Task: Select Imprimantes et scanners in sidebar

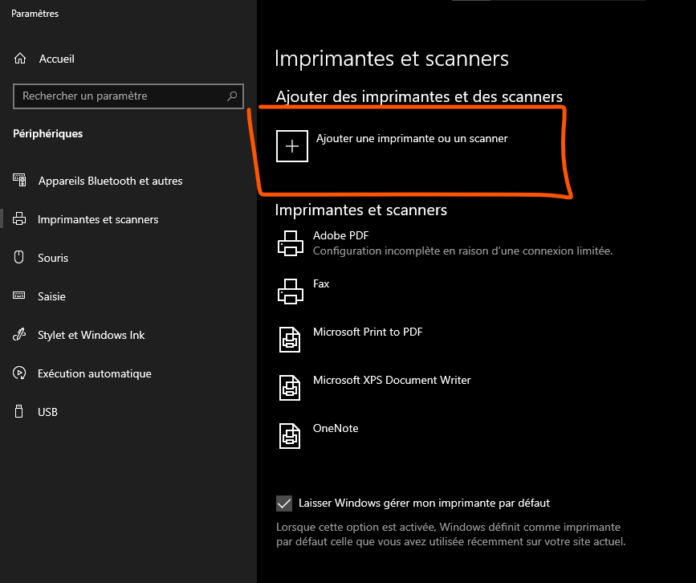Action: pyautogui.click(x=97, y=219)
